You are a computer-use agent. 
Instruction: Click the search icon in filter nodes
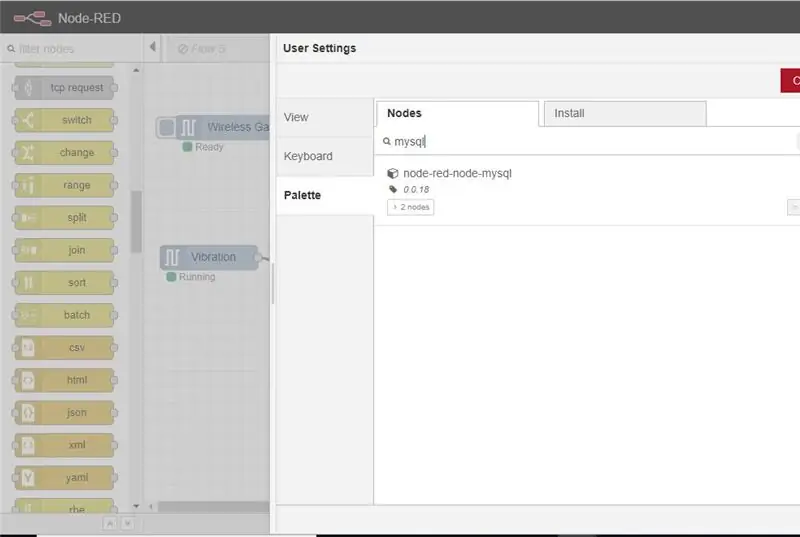pyautogui.click(x=11, y=49)
